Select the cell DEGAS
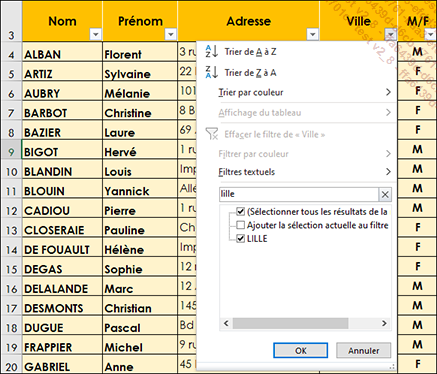 pos(62,267)
